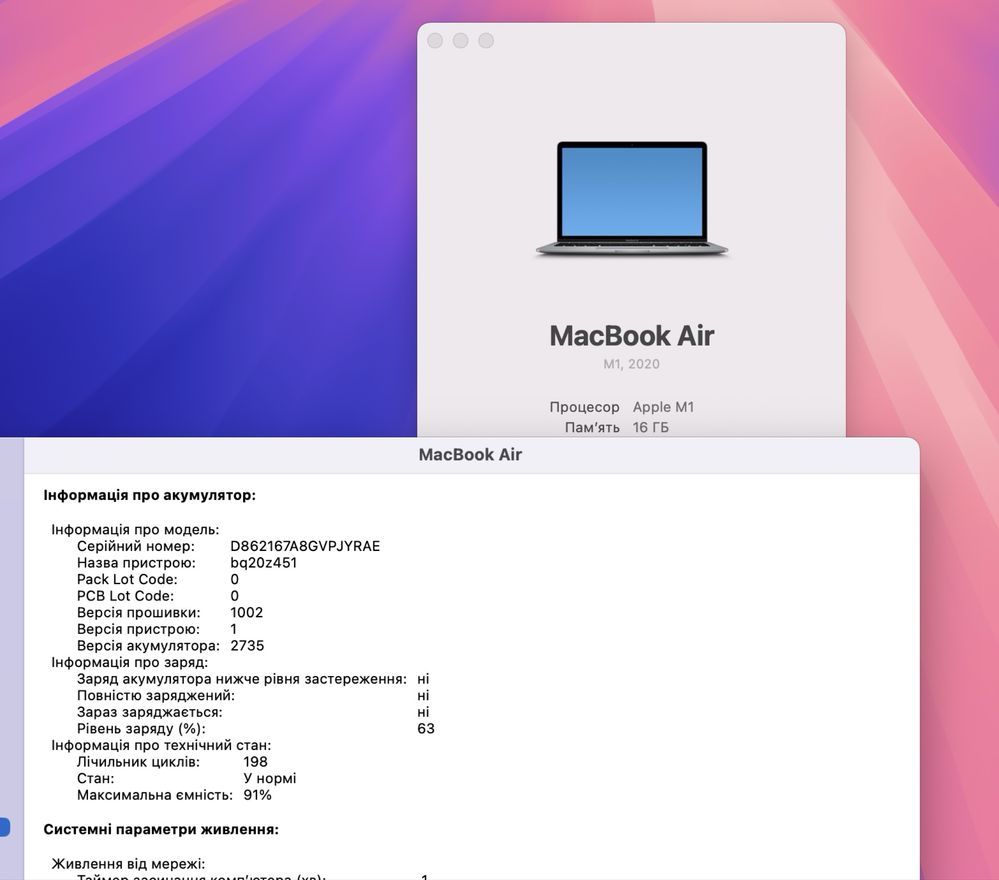
Task: Select serial number D862167A8GVPJYRAE
Action: coord(305,546)
